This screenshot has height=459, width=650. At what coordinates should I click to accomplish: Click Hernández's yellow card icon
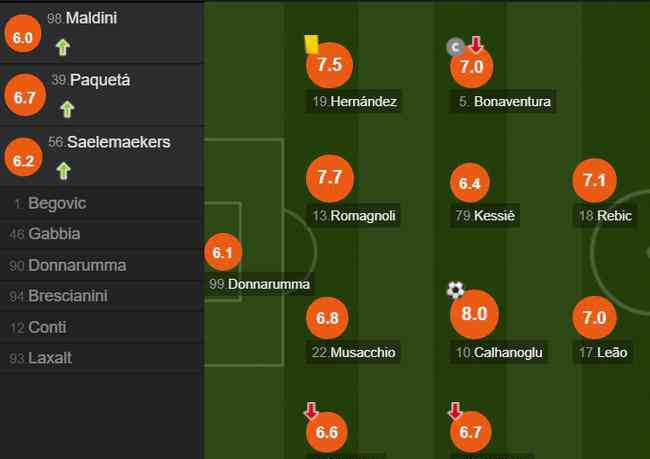311,44
